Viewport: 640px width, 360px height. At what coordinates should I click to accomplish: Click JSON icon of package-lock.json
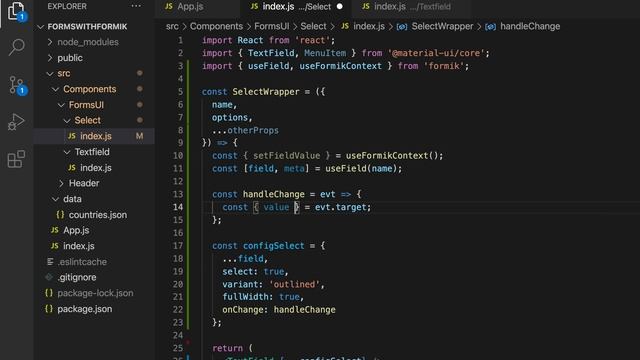pos(49,293)
